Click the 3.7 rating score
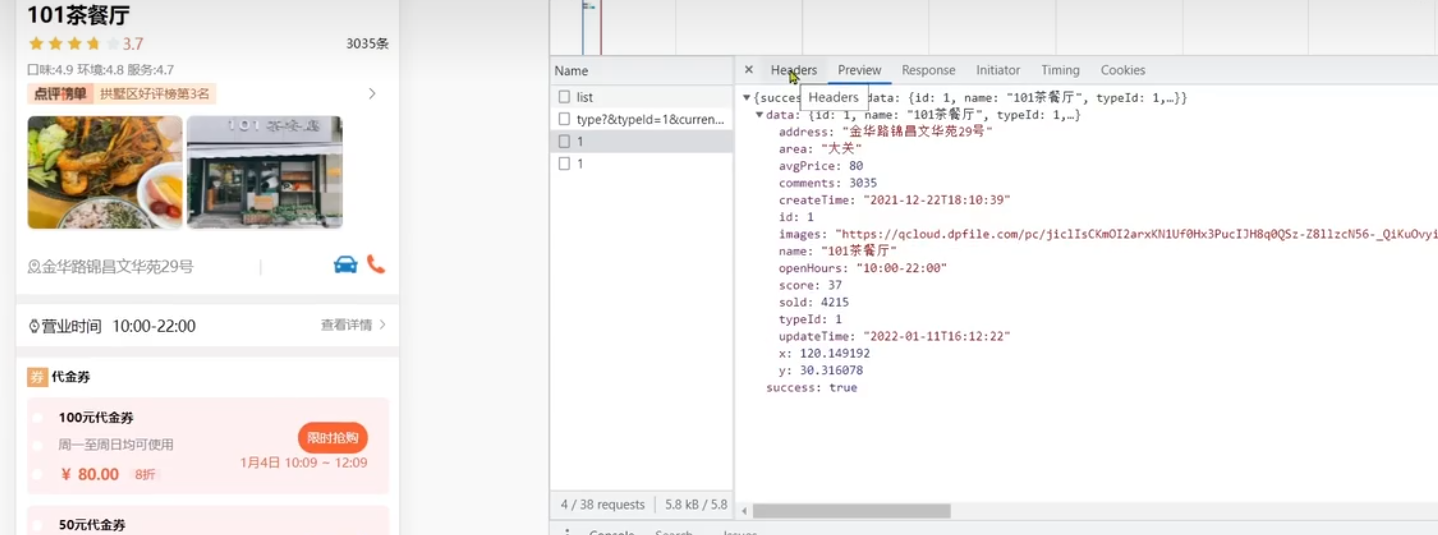This screenshot has width=1438, height=535. point(133,44)
